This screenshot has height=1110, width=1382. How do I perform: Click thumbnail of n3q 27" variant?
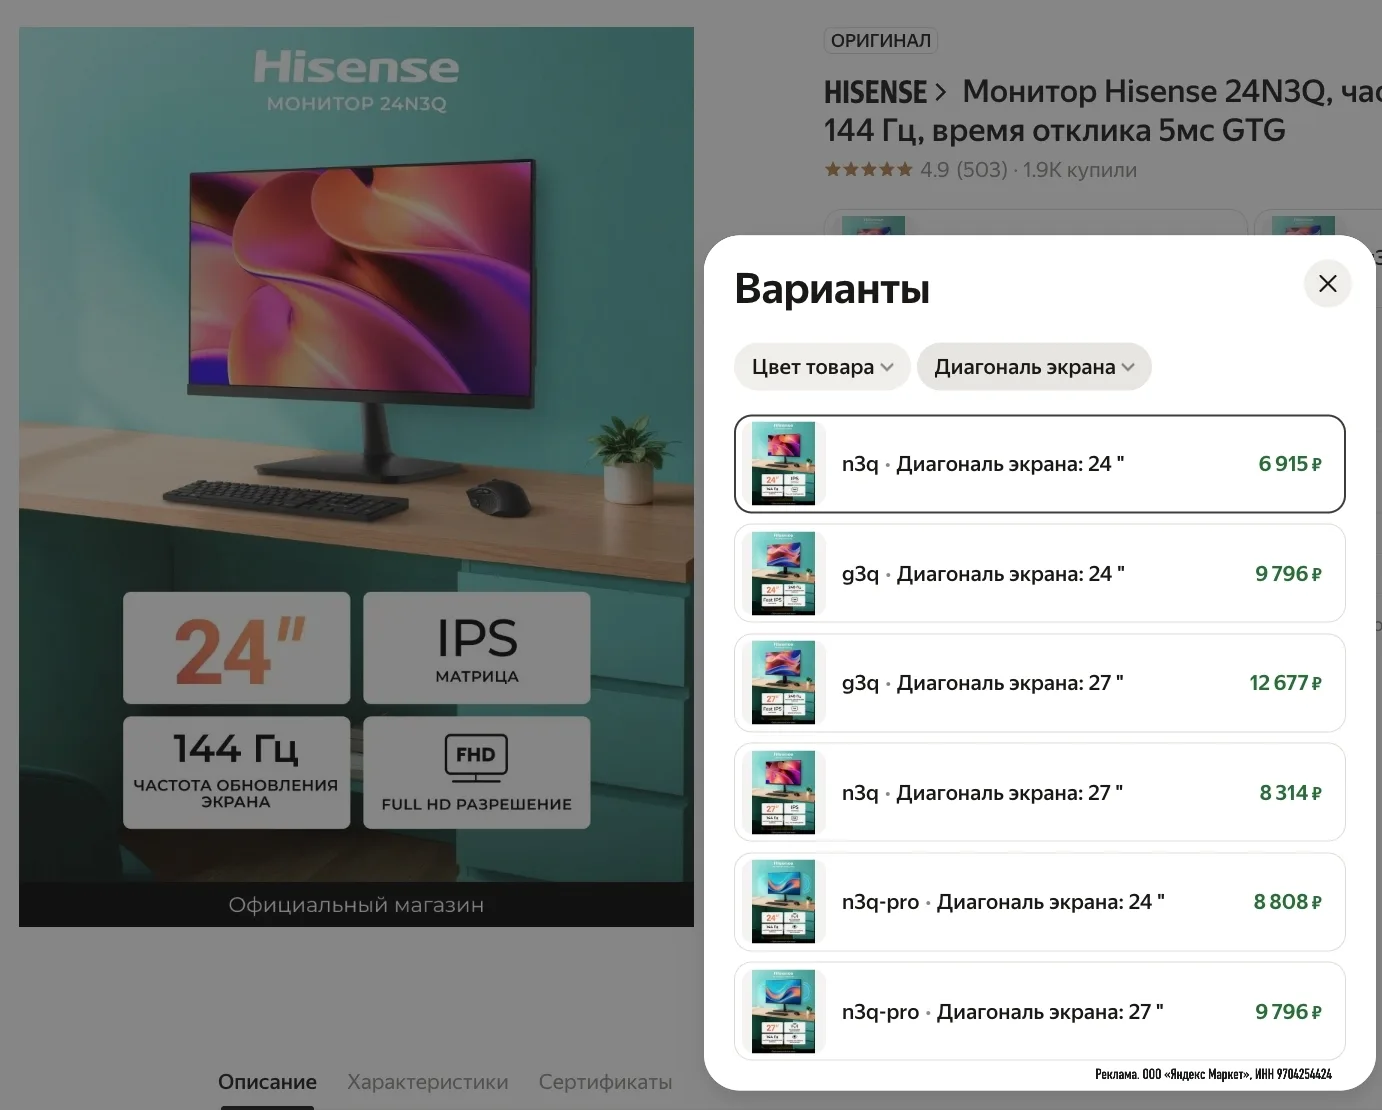point(783,793)
